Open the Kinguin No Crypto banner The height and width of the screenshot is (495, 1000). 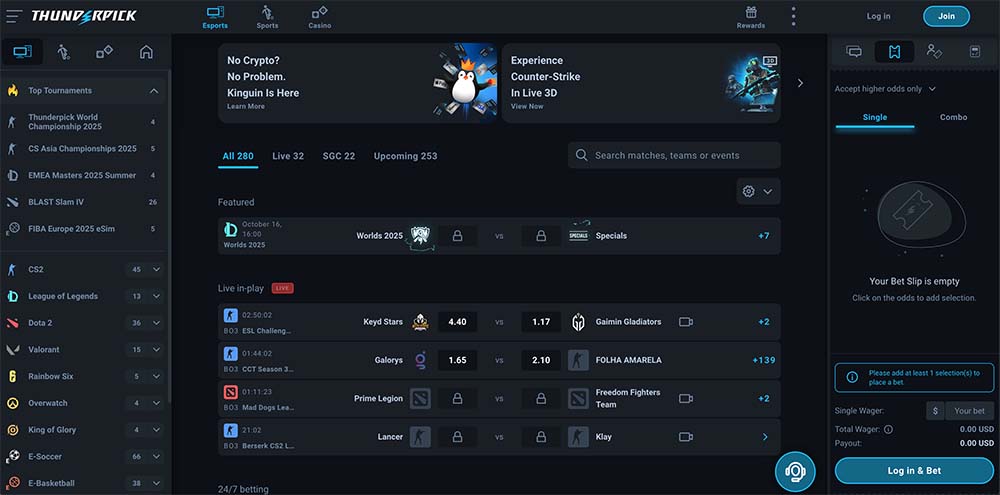(357, 83)
